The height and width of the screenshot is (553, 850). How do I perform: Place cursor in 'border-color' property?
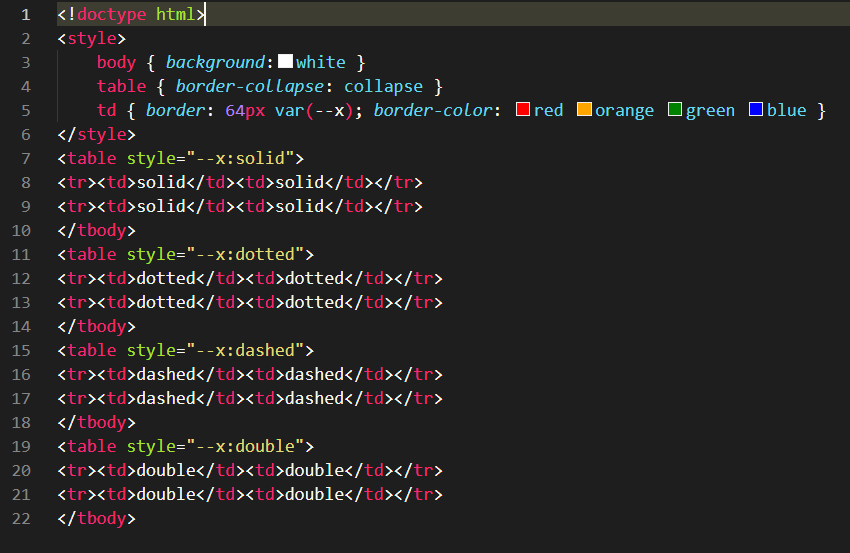[x=433, y=110]
